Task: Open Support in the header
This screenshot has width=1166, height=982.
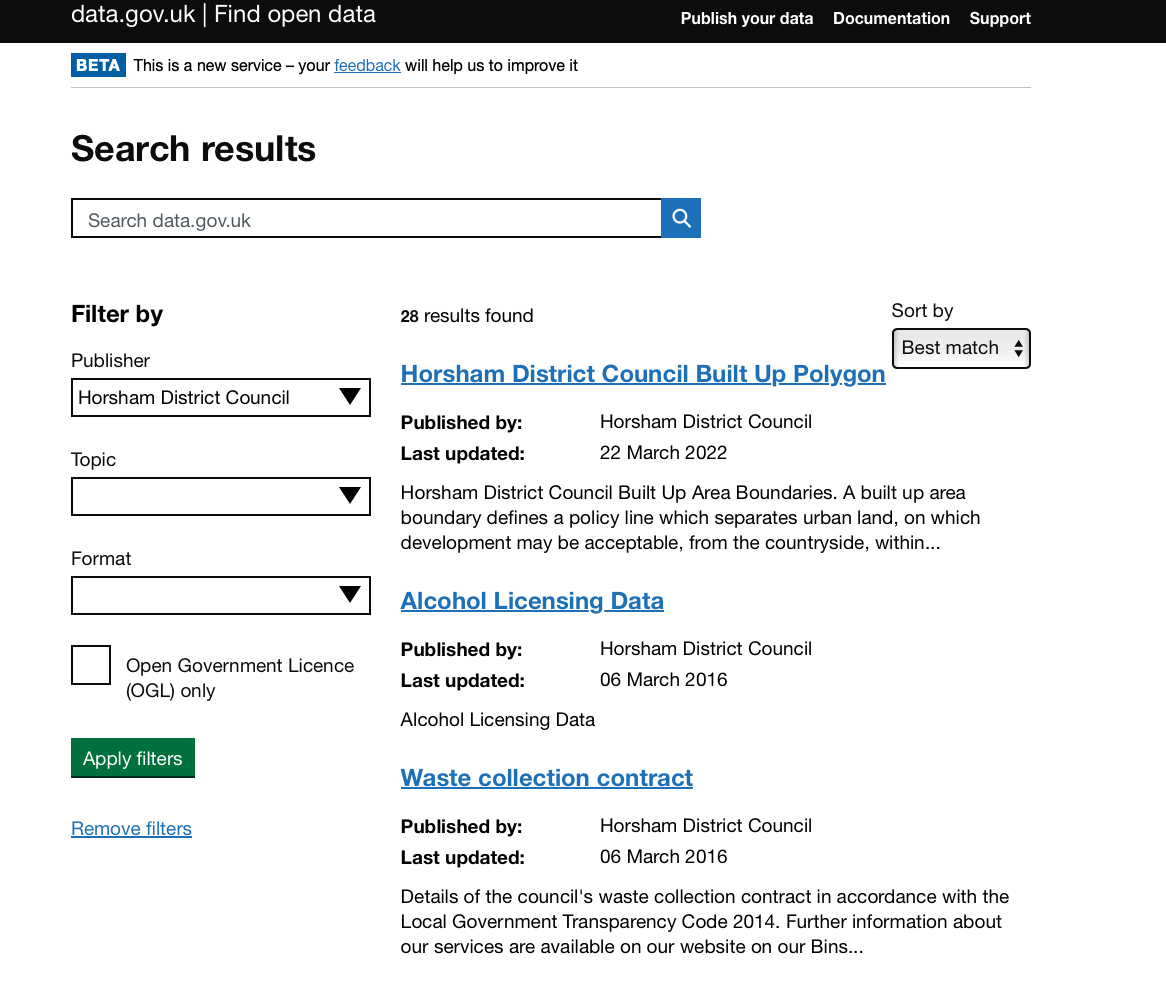Action: pyautogui.click(x=999, y=19)
